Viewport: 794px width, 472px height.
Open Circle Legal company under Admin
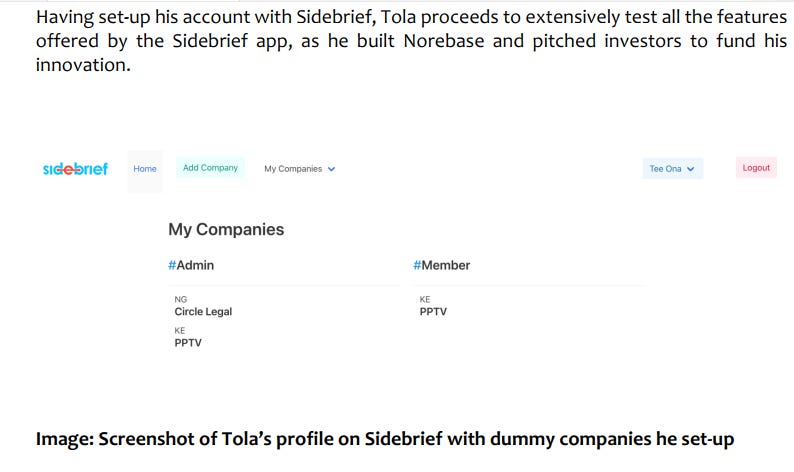click(x=203, y=311)
